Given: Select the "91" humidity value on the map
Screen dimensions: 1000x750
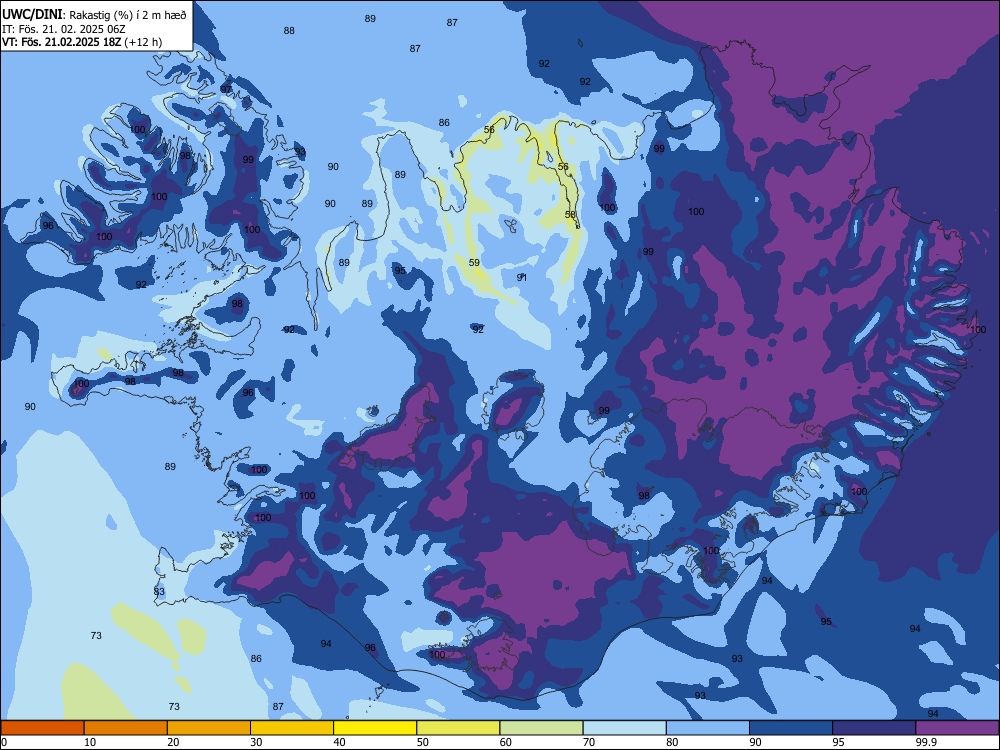Looking at the screenshot, I should [522, 277].
